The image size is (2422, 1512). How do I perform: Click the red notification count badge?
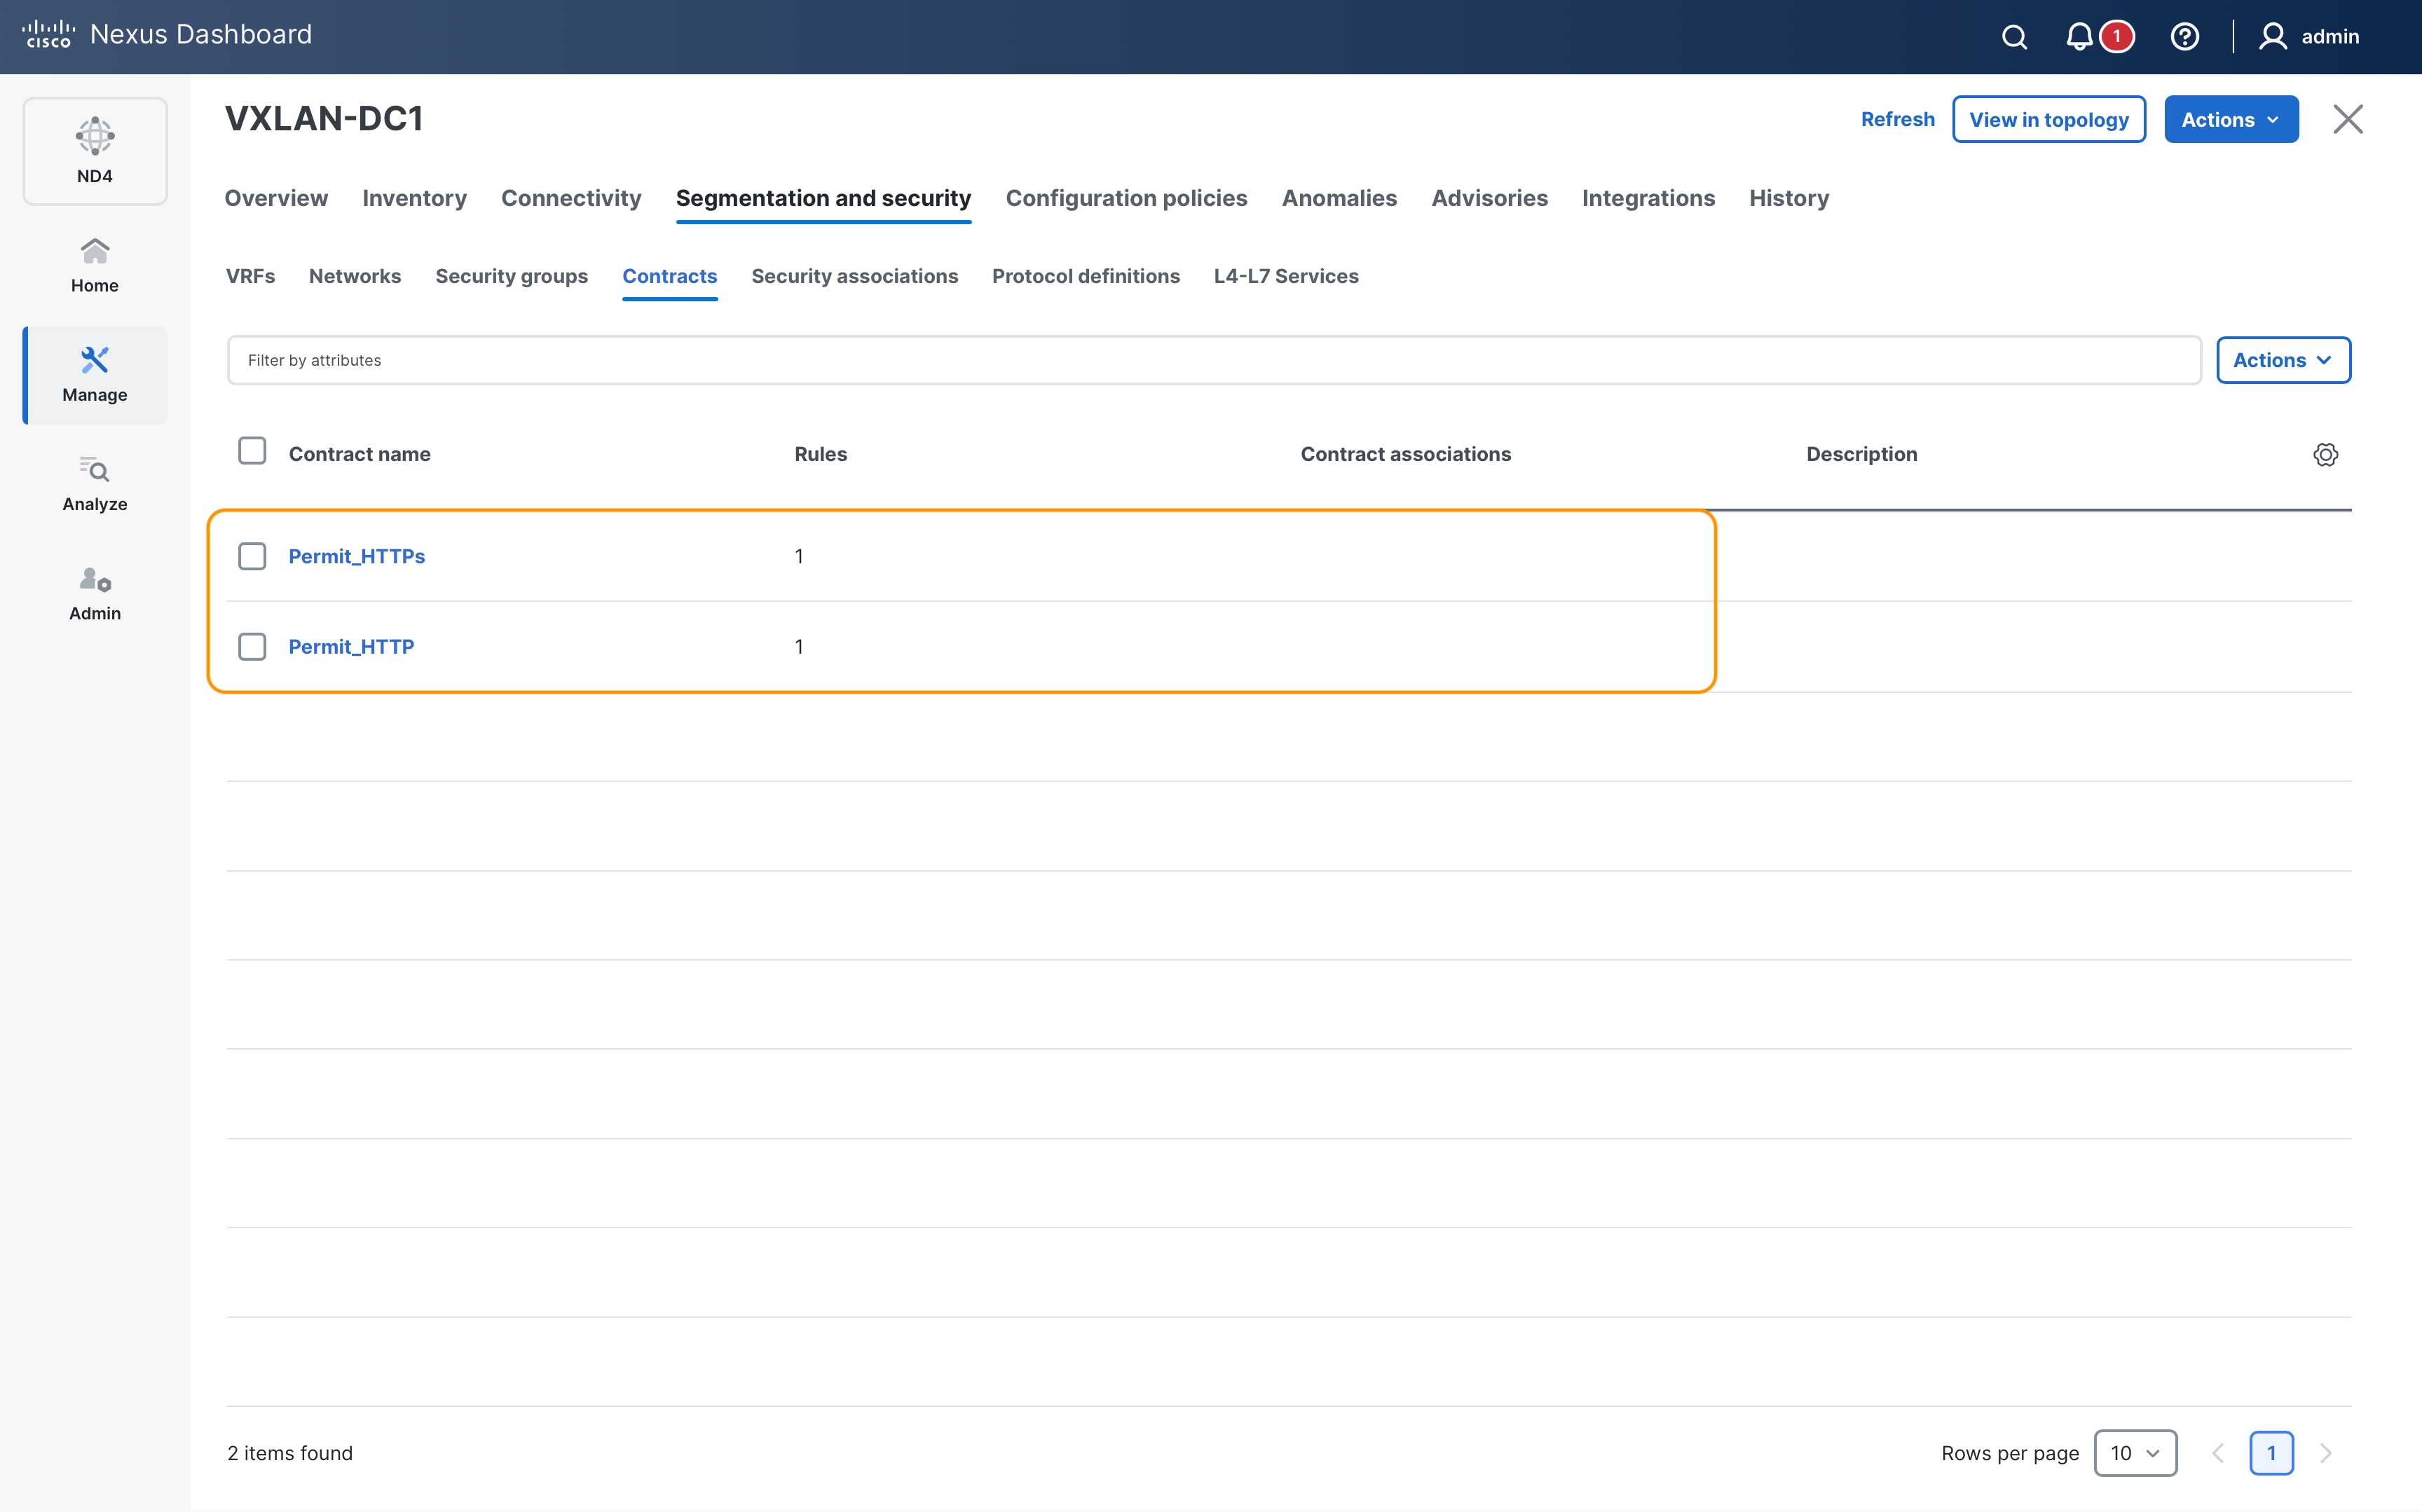(x=2116, y=37)
